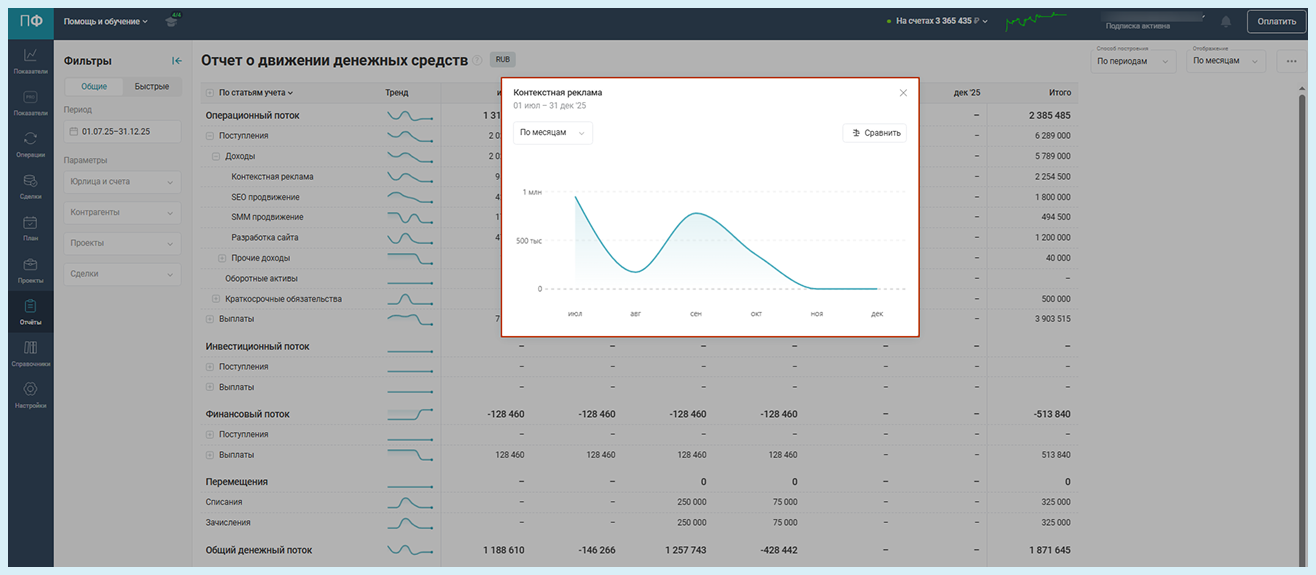Open Справочники in the sidebar
The image size is (1316, 575).
coord(30,353)
